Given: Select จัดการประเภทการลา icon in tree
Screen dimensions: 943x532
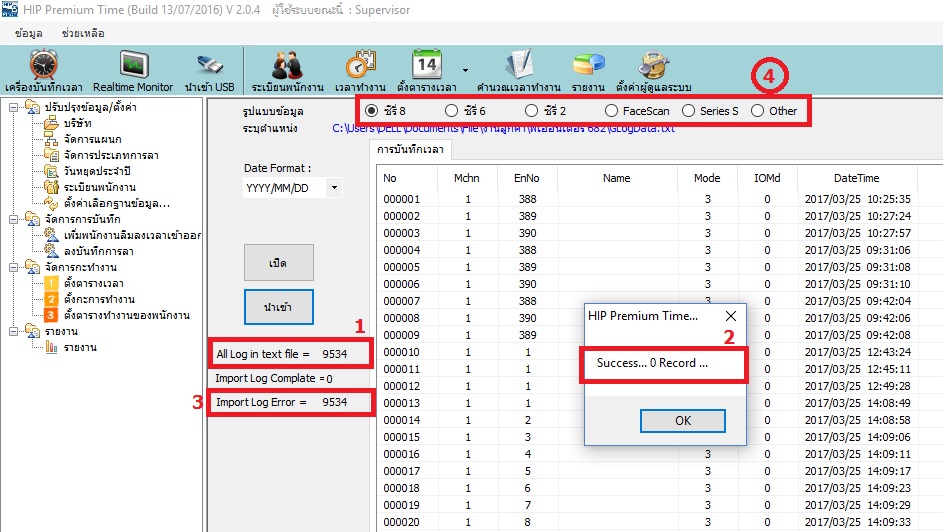Looking at the screenshot, I should click(x=51, y=155).
